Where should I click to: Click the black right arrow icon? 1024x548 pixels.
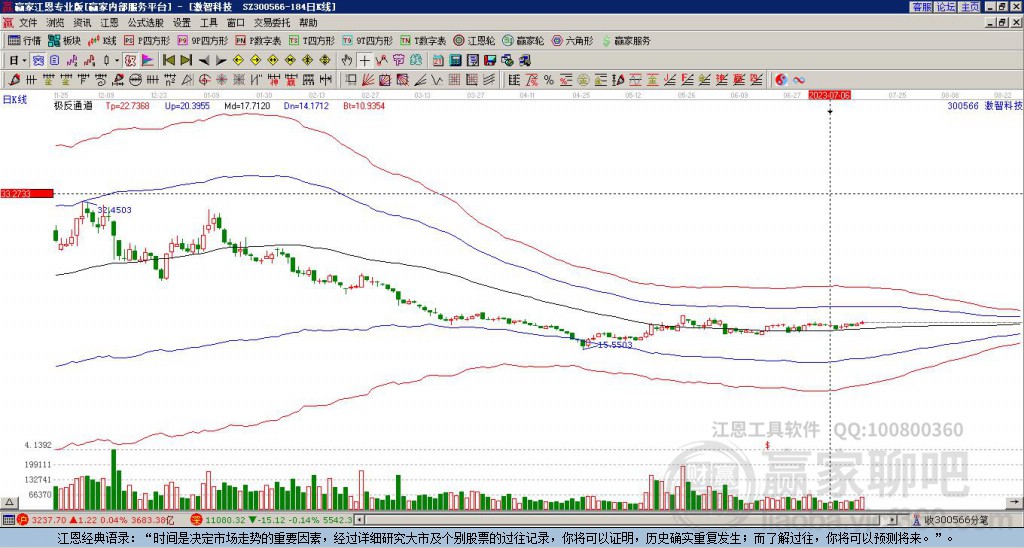[x=221, y=61]
